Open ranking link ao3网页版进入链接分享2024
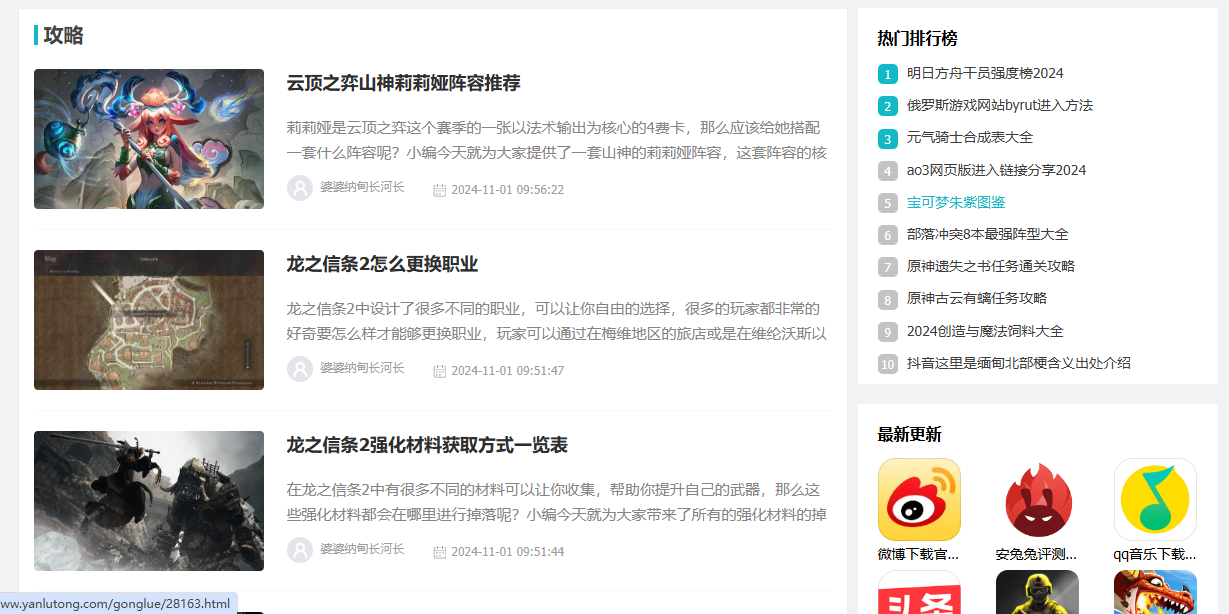Viewport: 1229px width, 614px height. (x=996, y=170)
